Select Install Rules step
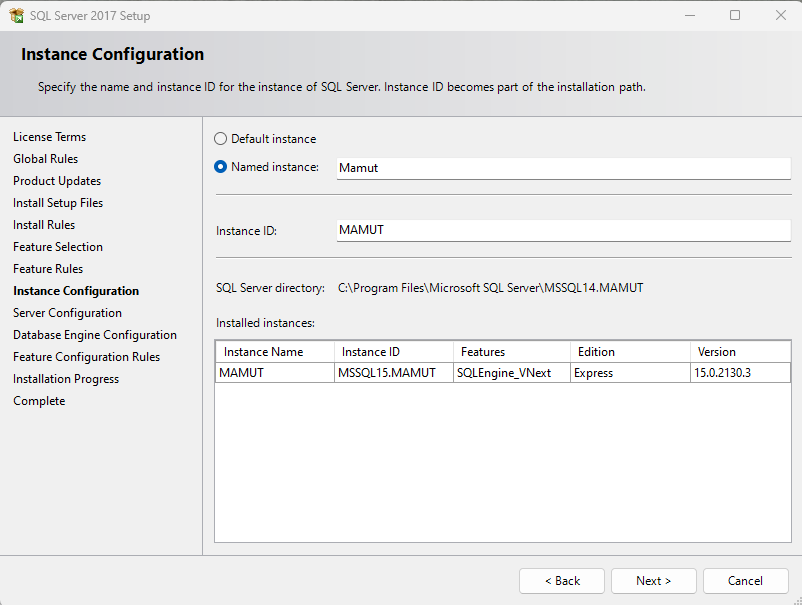802x605 pixels. [x=44, y=225]
